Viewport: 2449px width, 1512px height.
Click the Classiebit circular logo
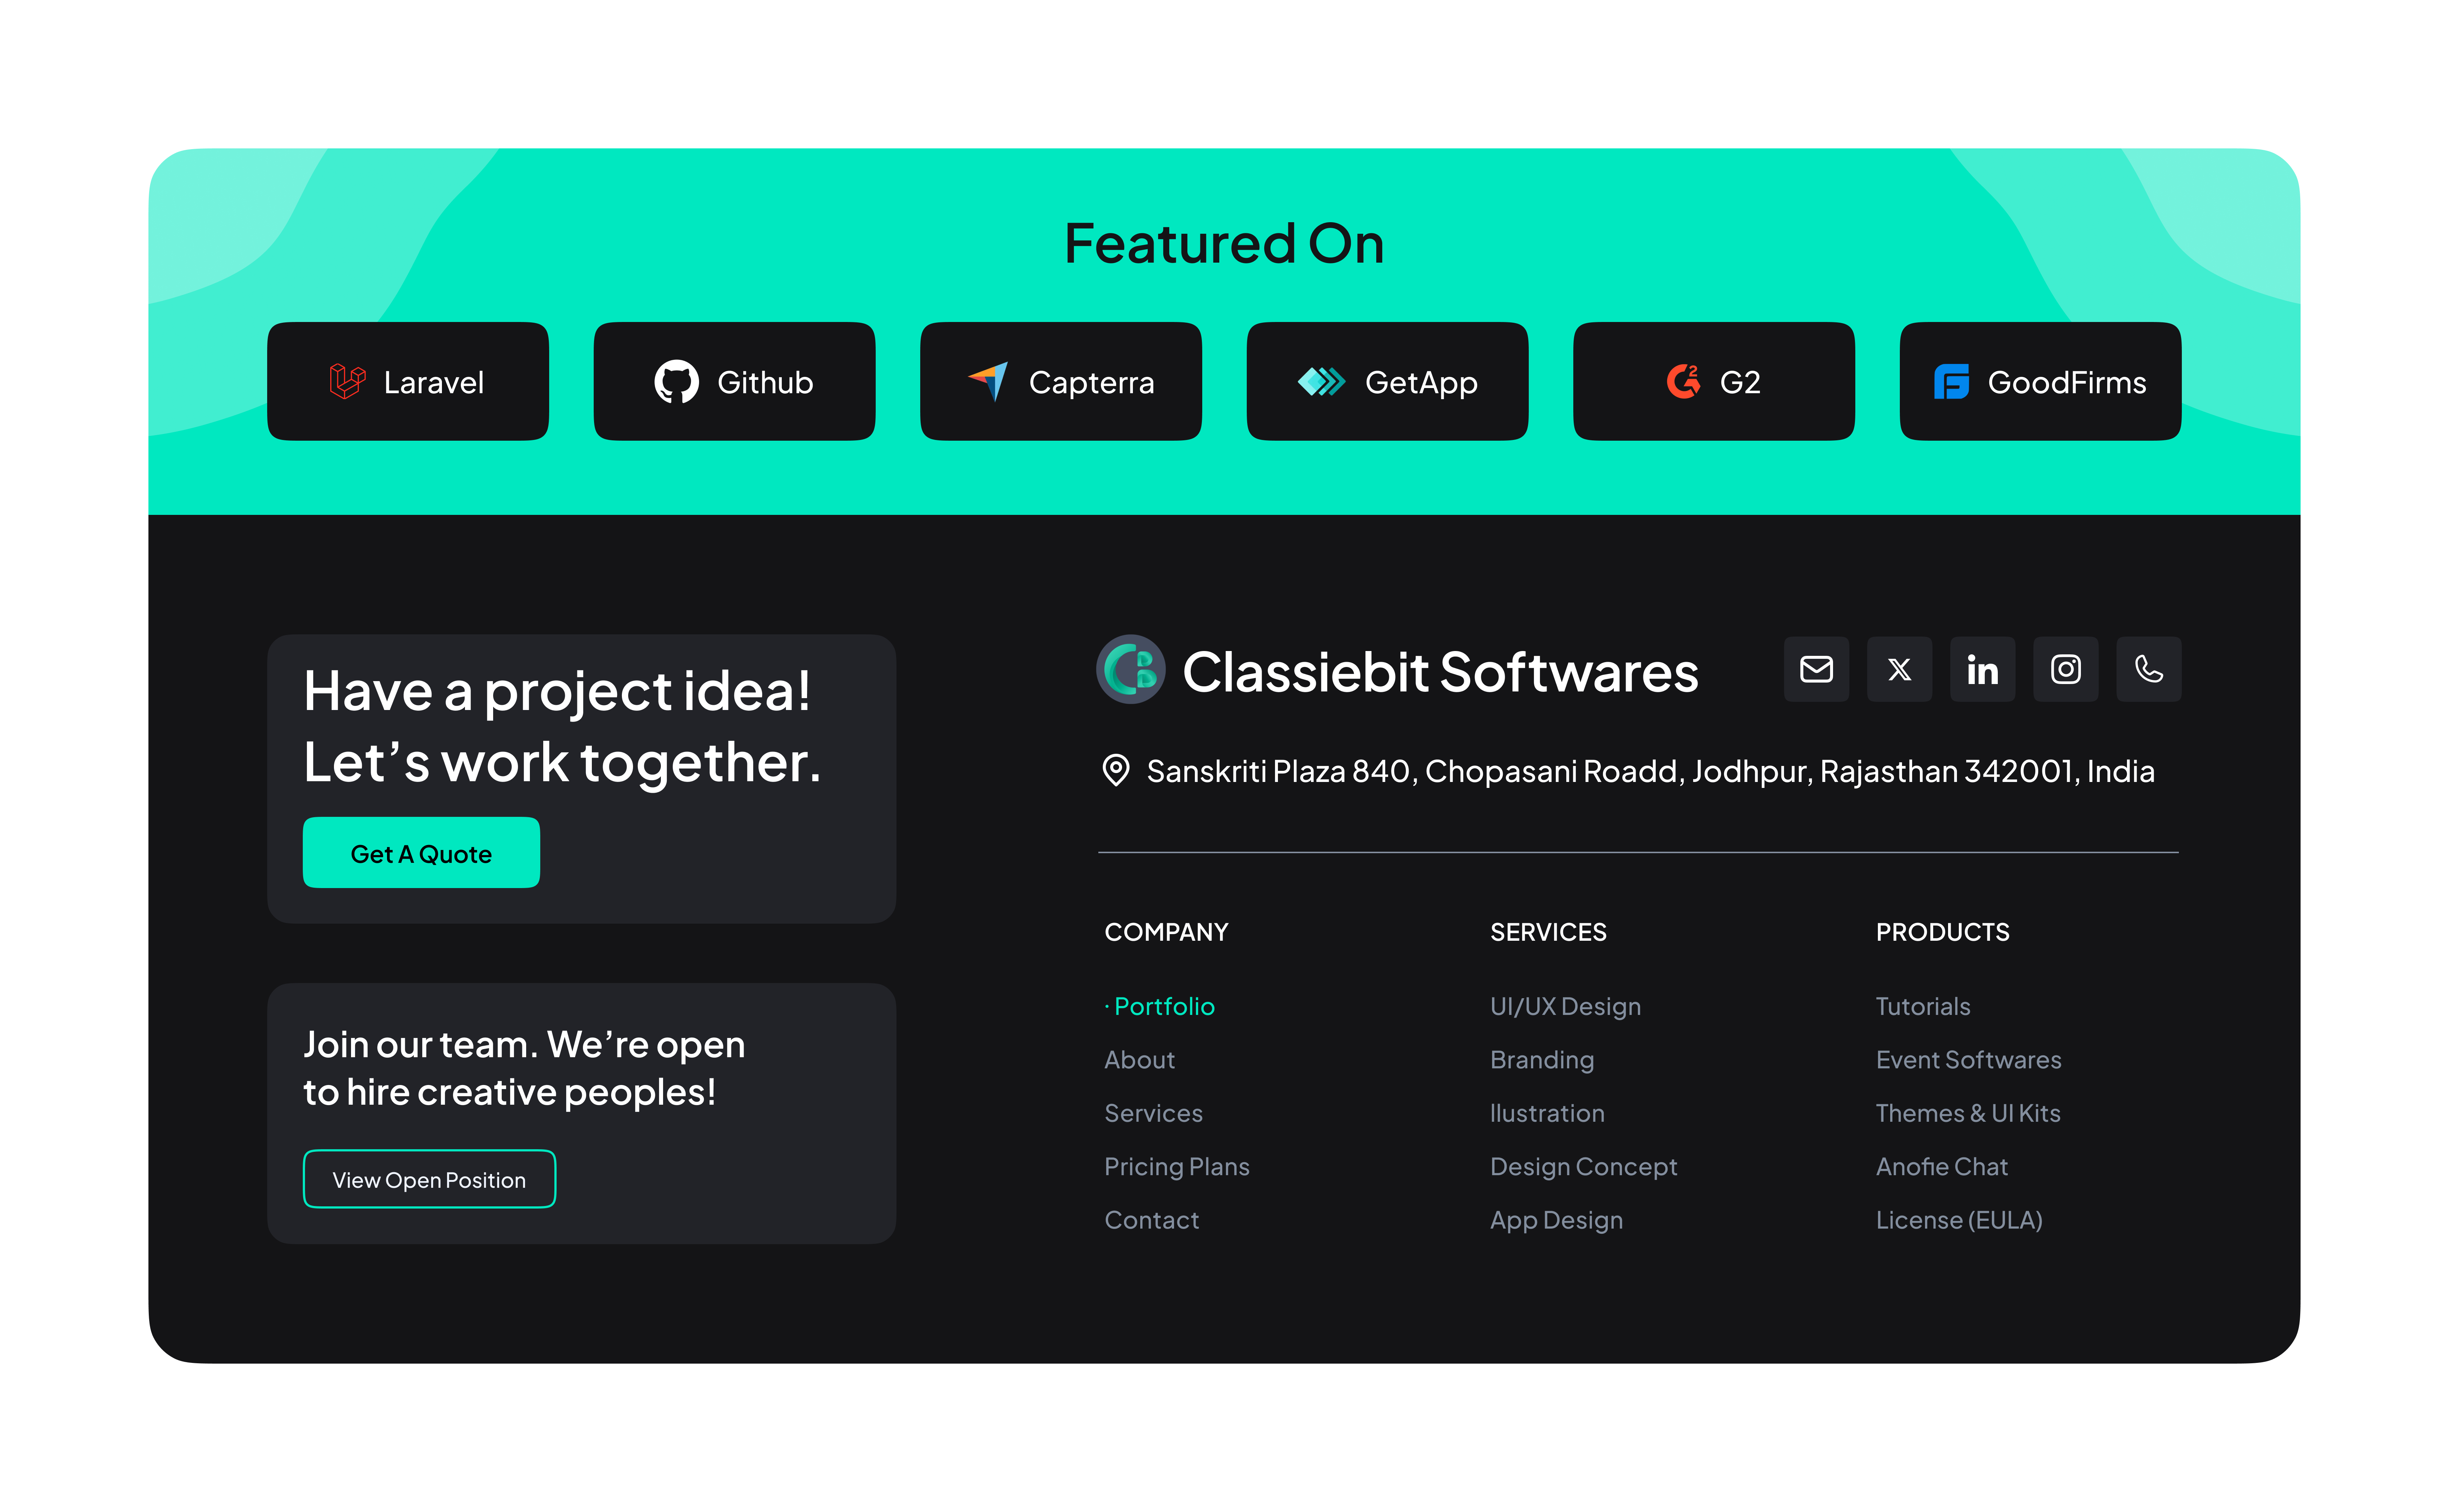(x=1131, y=669)
